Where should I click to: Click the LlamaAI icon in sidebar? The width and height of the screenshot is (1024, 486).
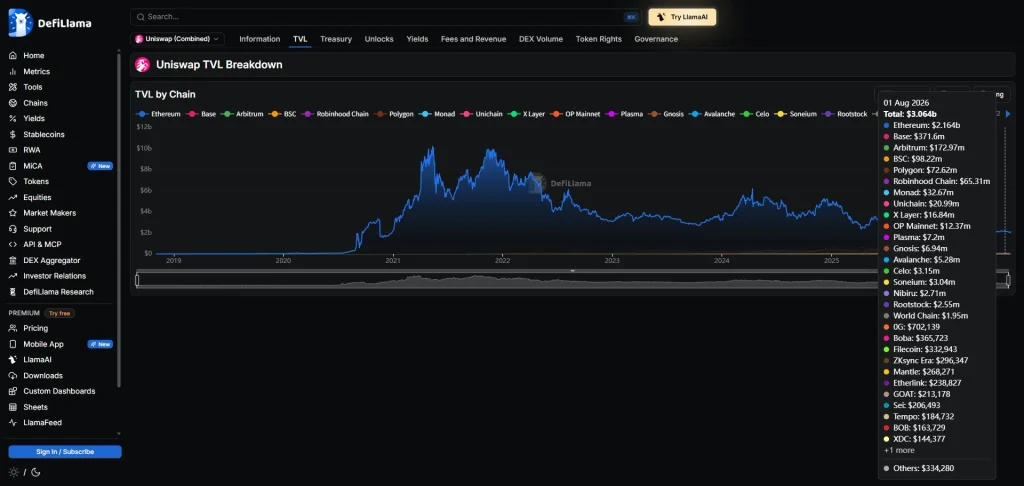click(12, 359)
